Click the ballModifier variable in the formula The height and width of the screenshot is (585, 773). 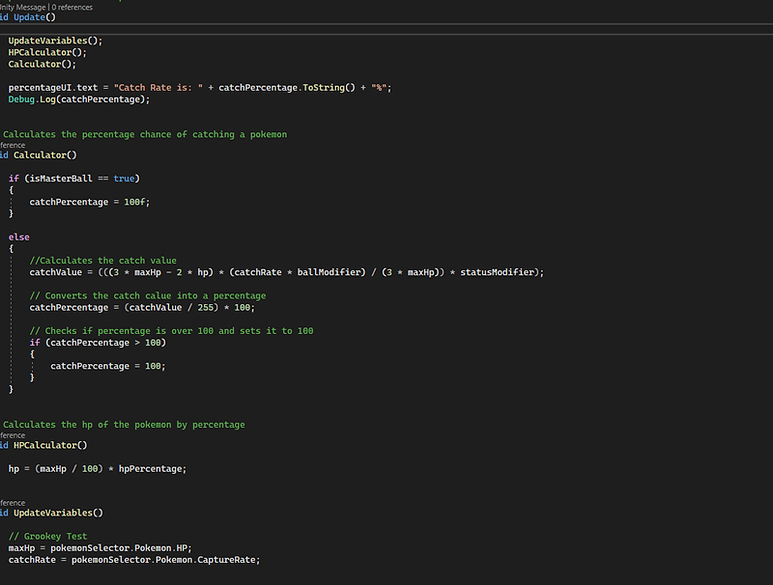pyautogui.click(x=328, y=272)
